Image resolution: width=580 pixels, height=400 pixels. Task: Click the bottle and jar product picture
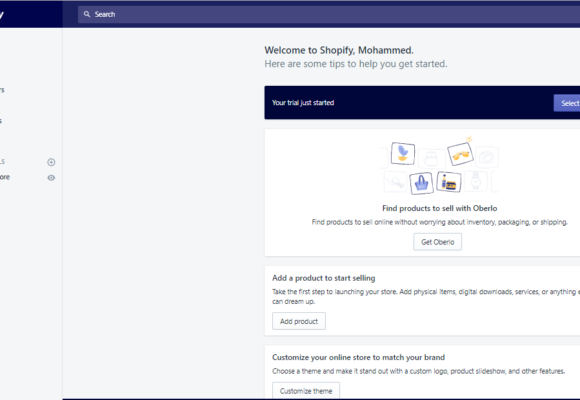click(x=449, y=182)
